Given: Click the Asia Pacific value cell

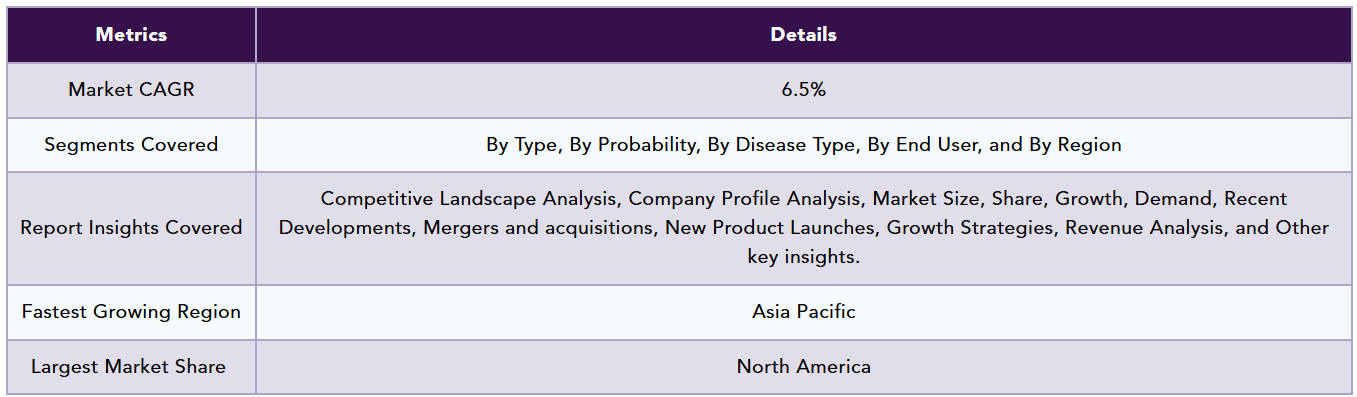Looking at the screenshot, I should 804,312.
